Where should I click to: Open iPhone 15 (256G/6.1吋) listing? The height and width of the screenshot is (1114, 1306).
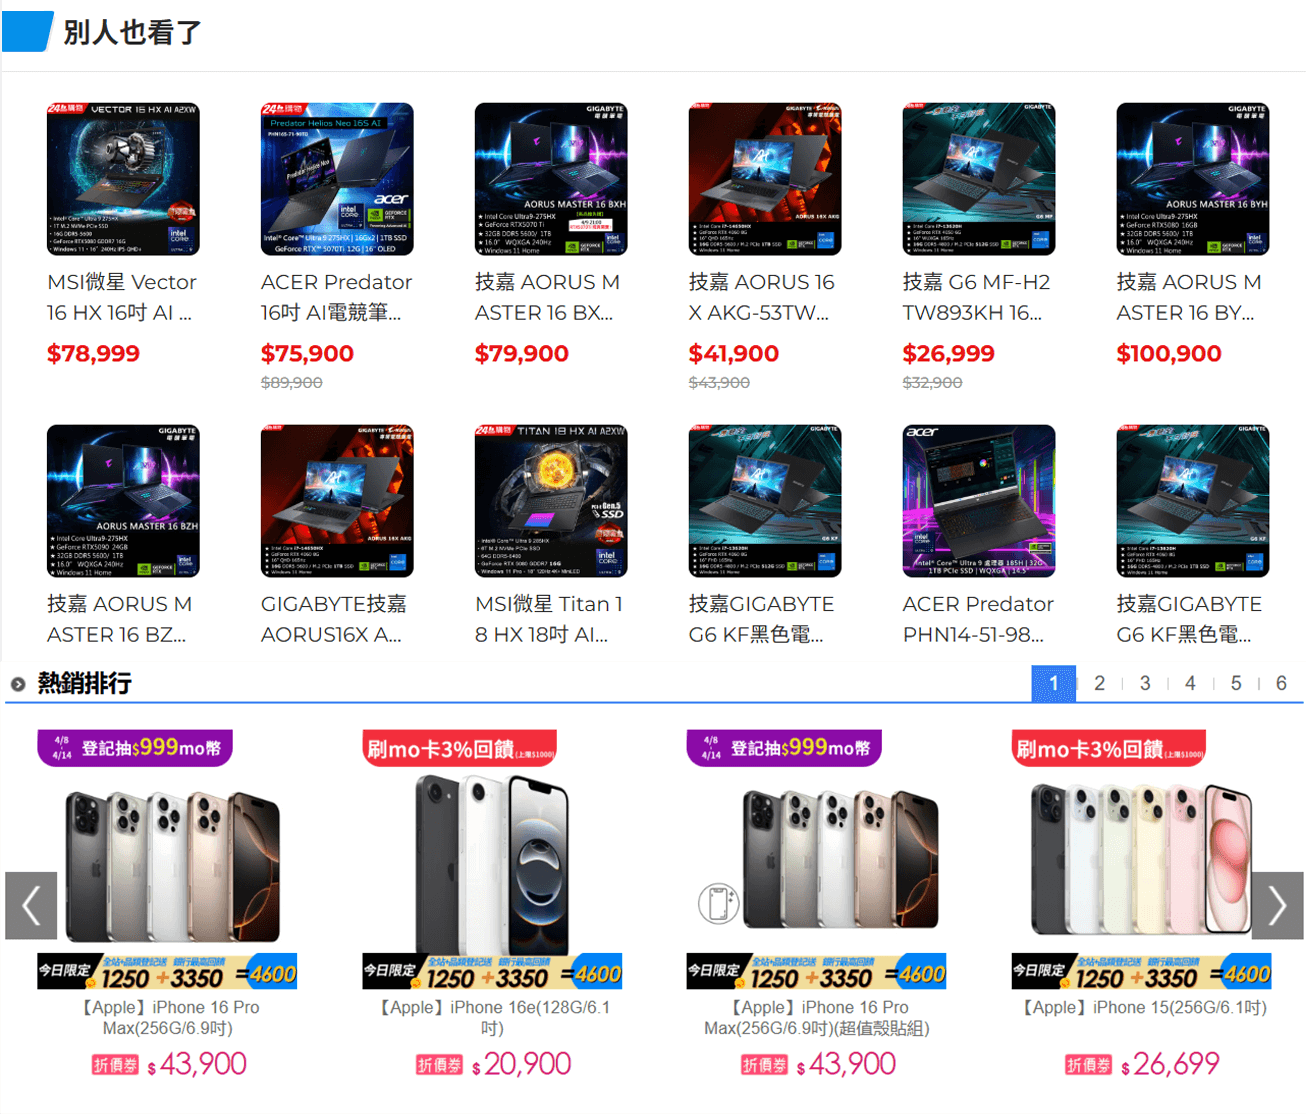point(1141,1008)
